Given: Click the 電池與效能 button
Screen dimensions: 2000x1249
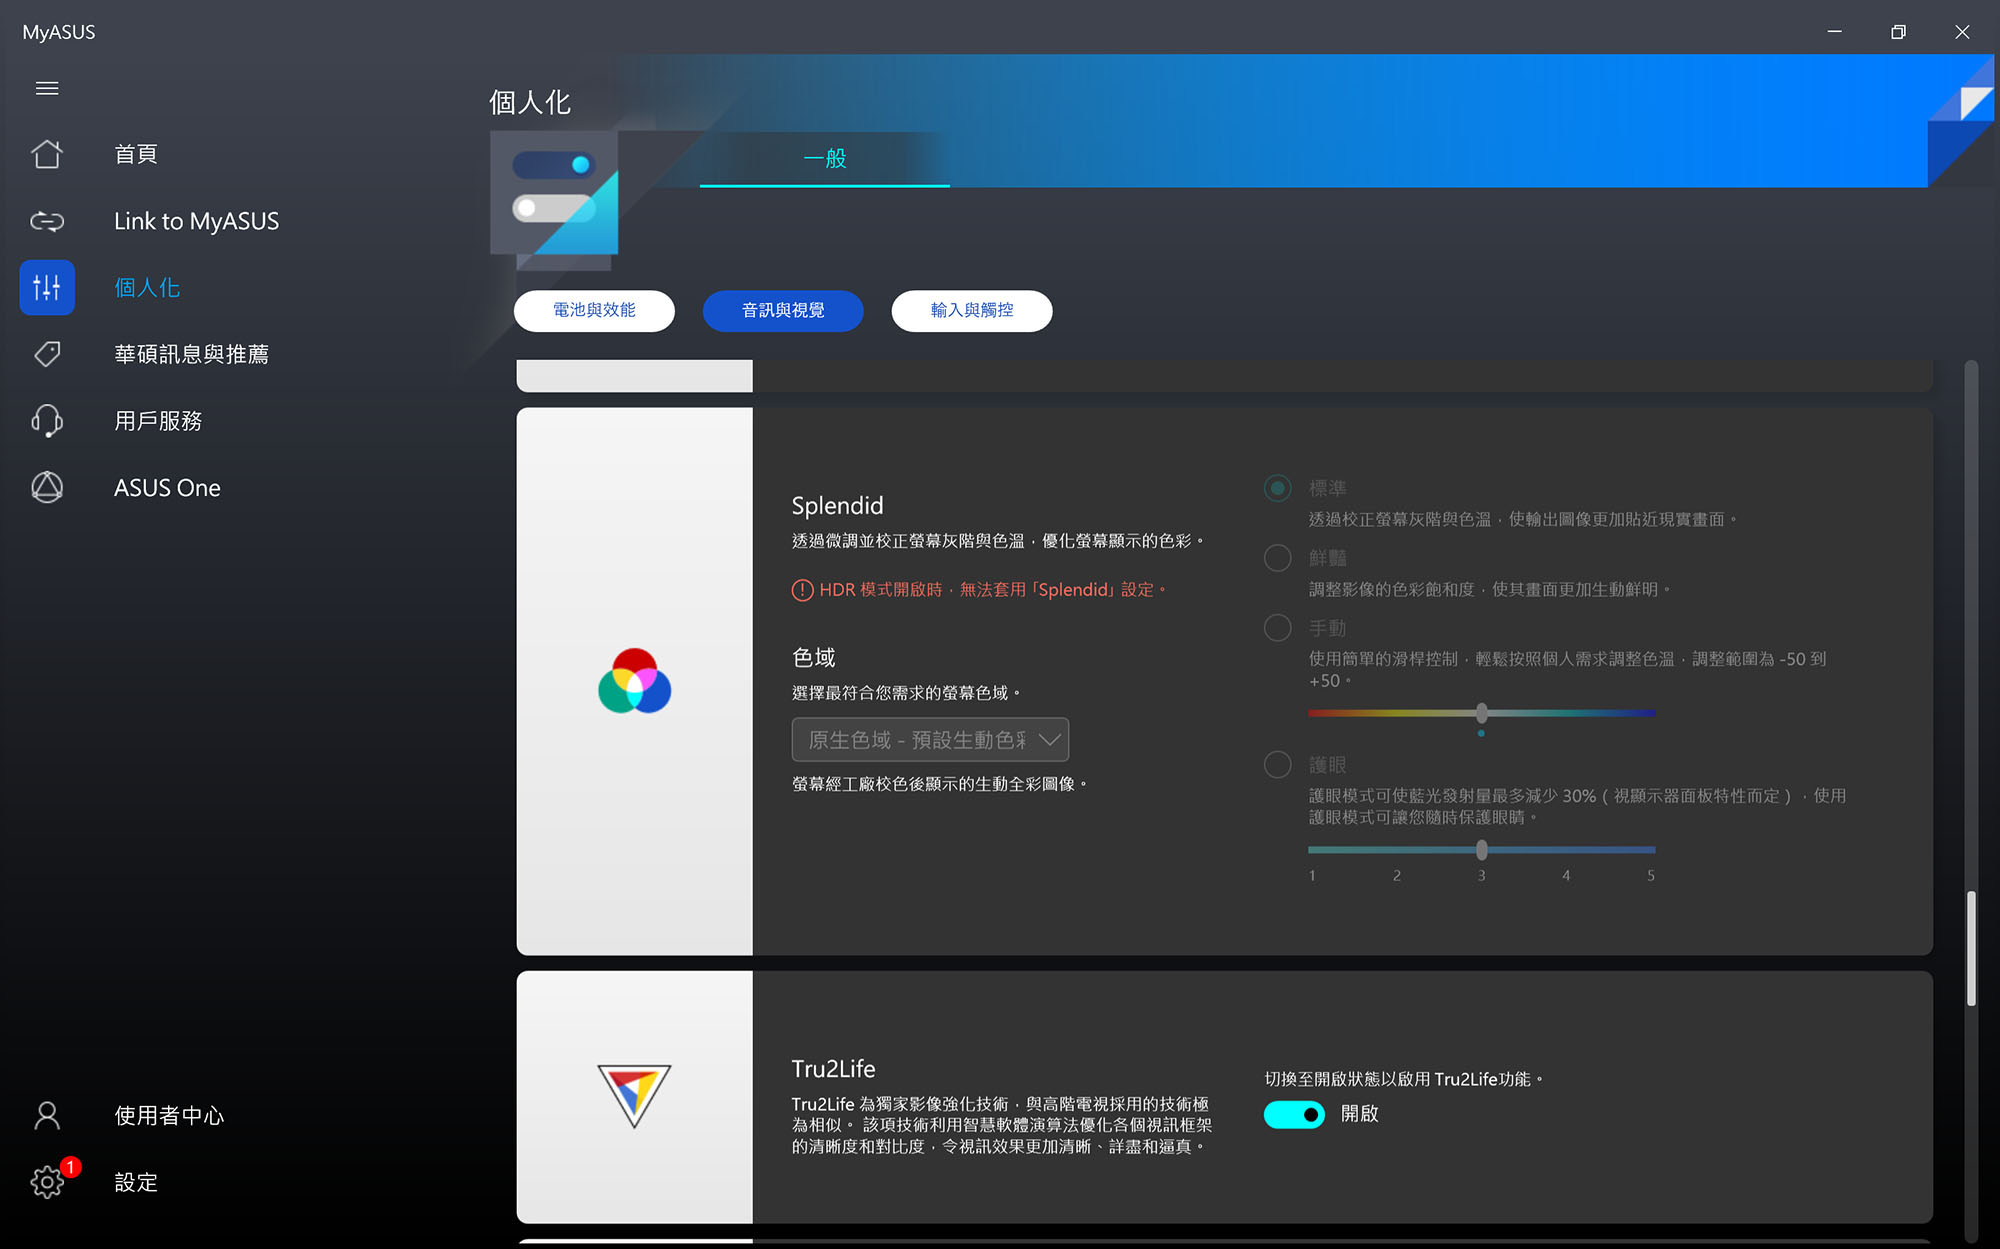Looking at the screenshot, I should 594,310.
